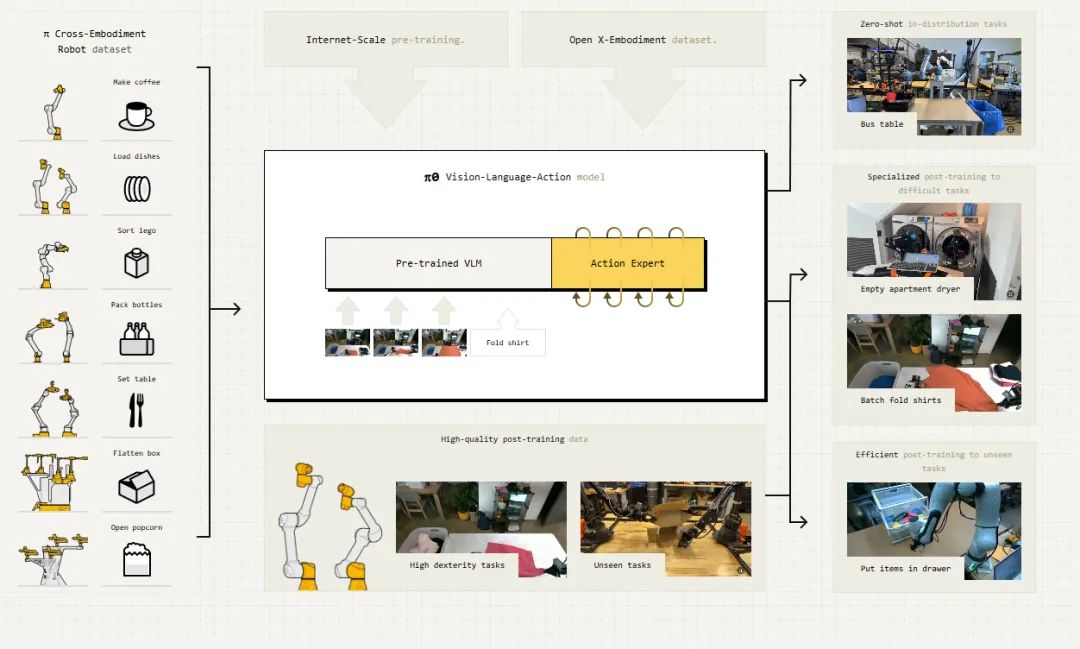Image resolution: width=1080 pixels, height=649 pixels.
Task: Open the Batch fold shirts image
Action: point(934,363)
